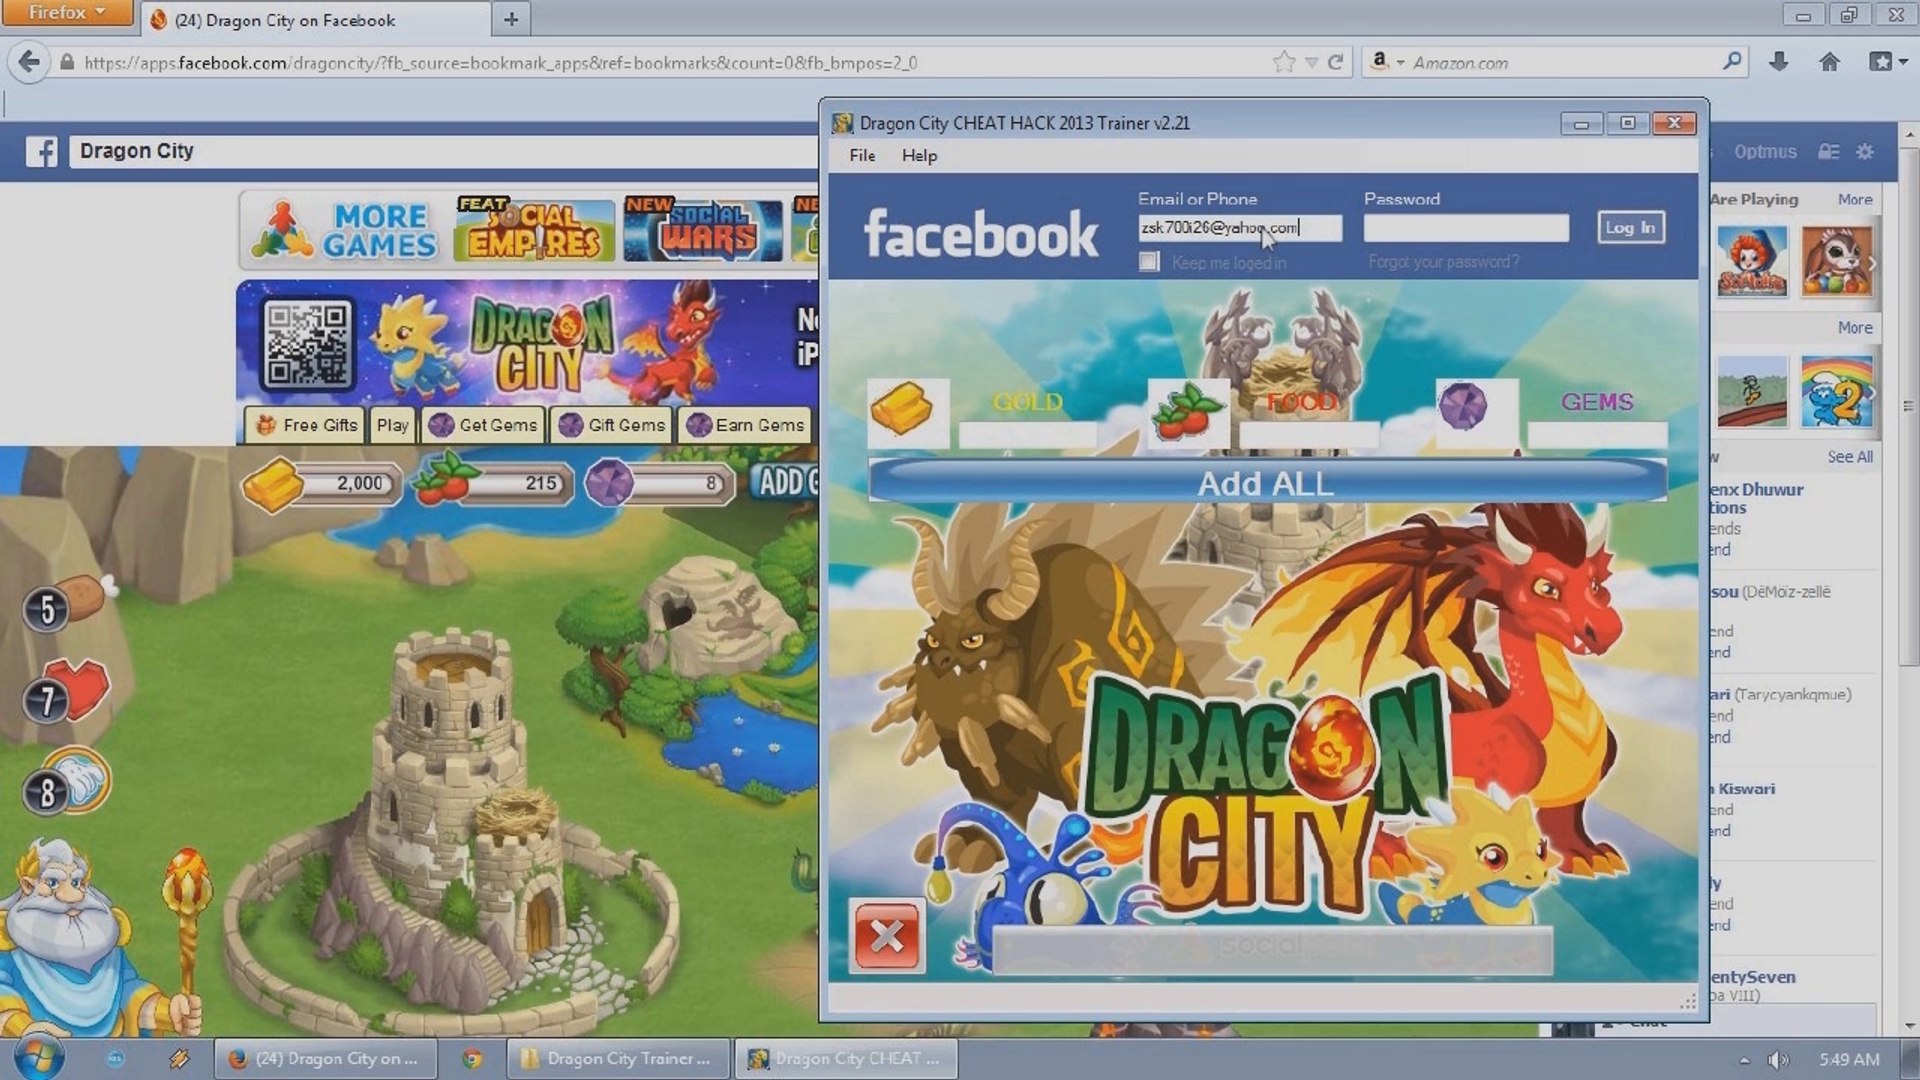Focus the FOOD amount input field
This screenshot has height=1080, width=1920.
(x=1309, y=433)
